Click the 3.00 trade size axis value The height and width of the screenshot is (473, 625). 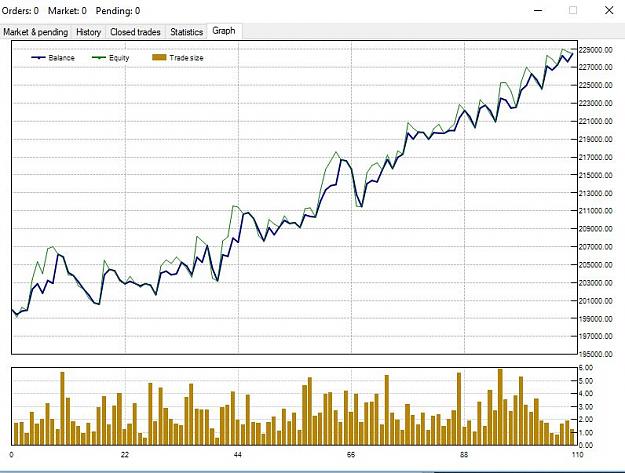[586, 406]
